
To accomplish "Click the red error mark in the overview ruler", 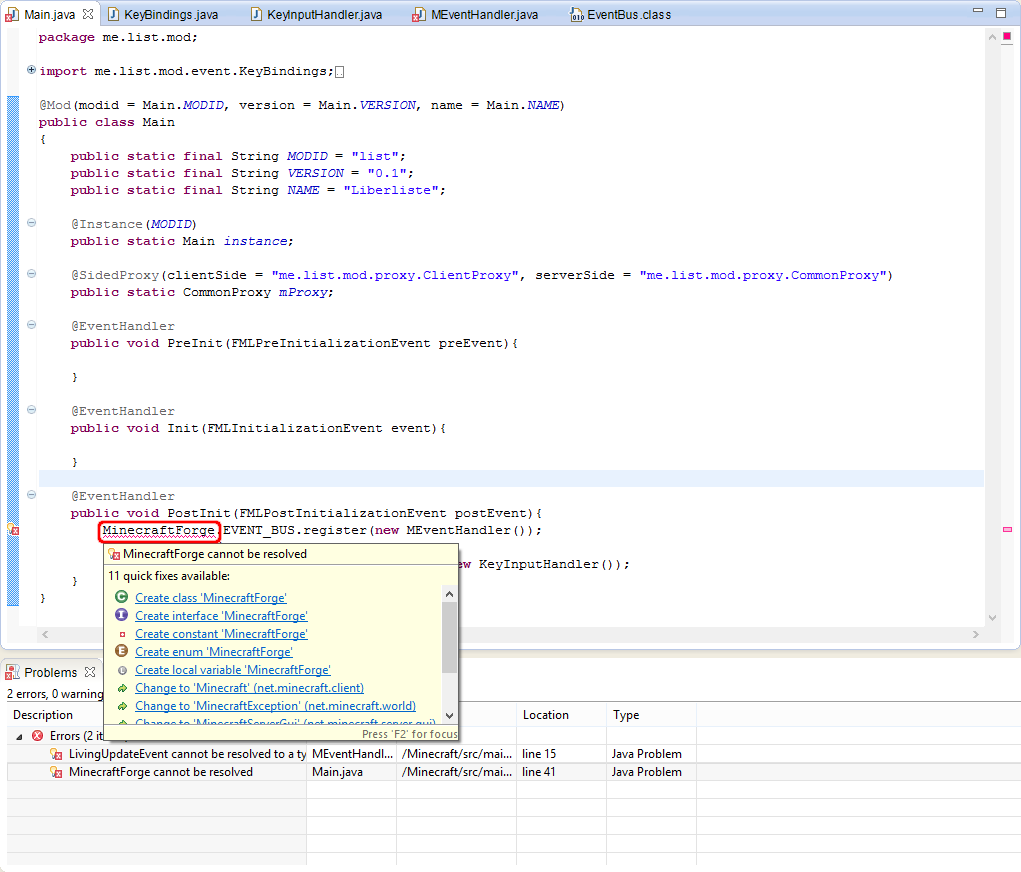I will coord(1007,529).
